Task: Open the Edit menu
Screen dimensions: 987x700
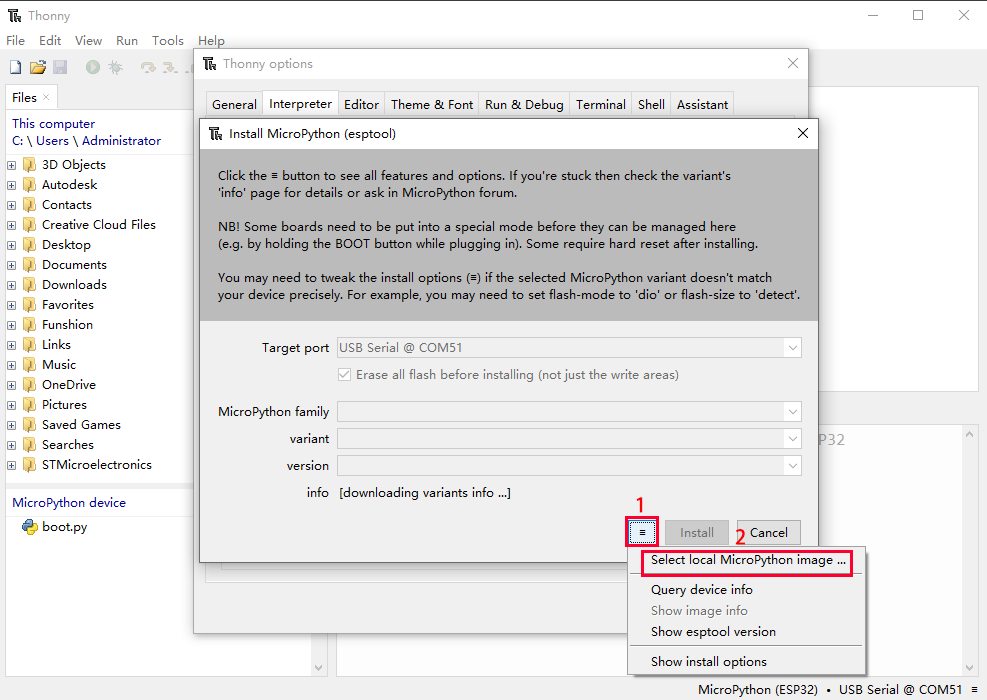Action: click(x=50, y=40)
